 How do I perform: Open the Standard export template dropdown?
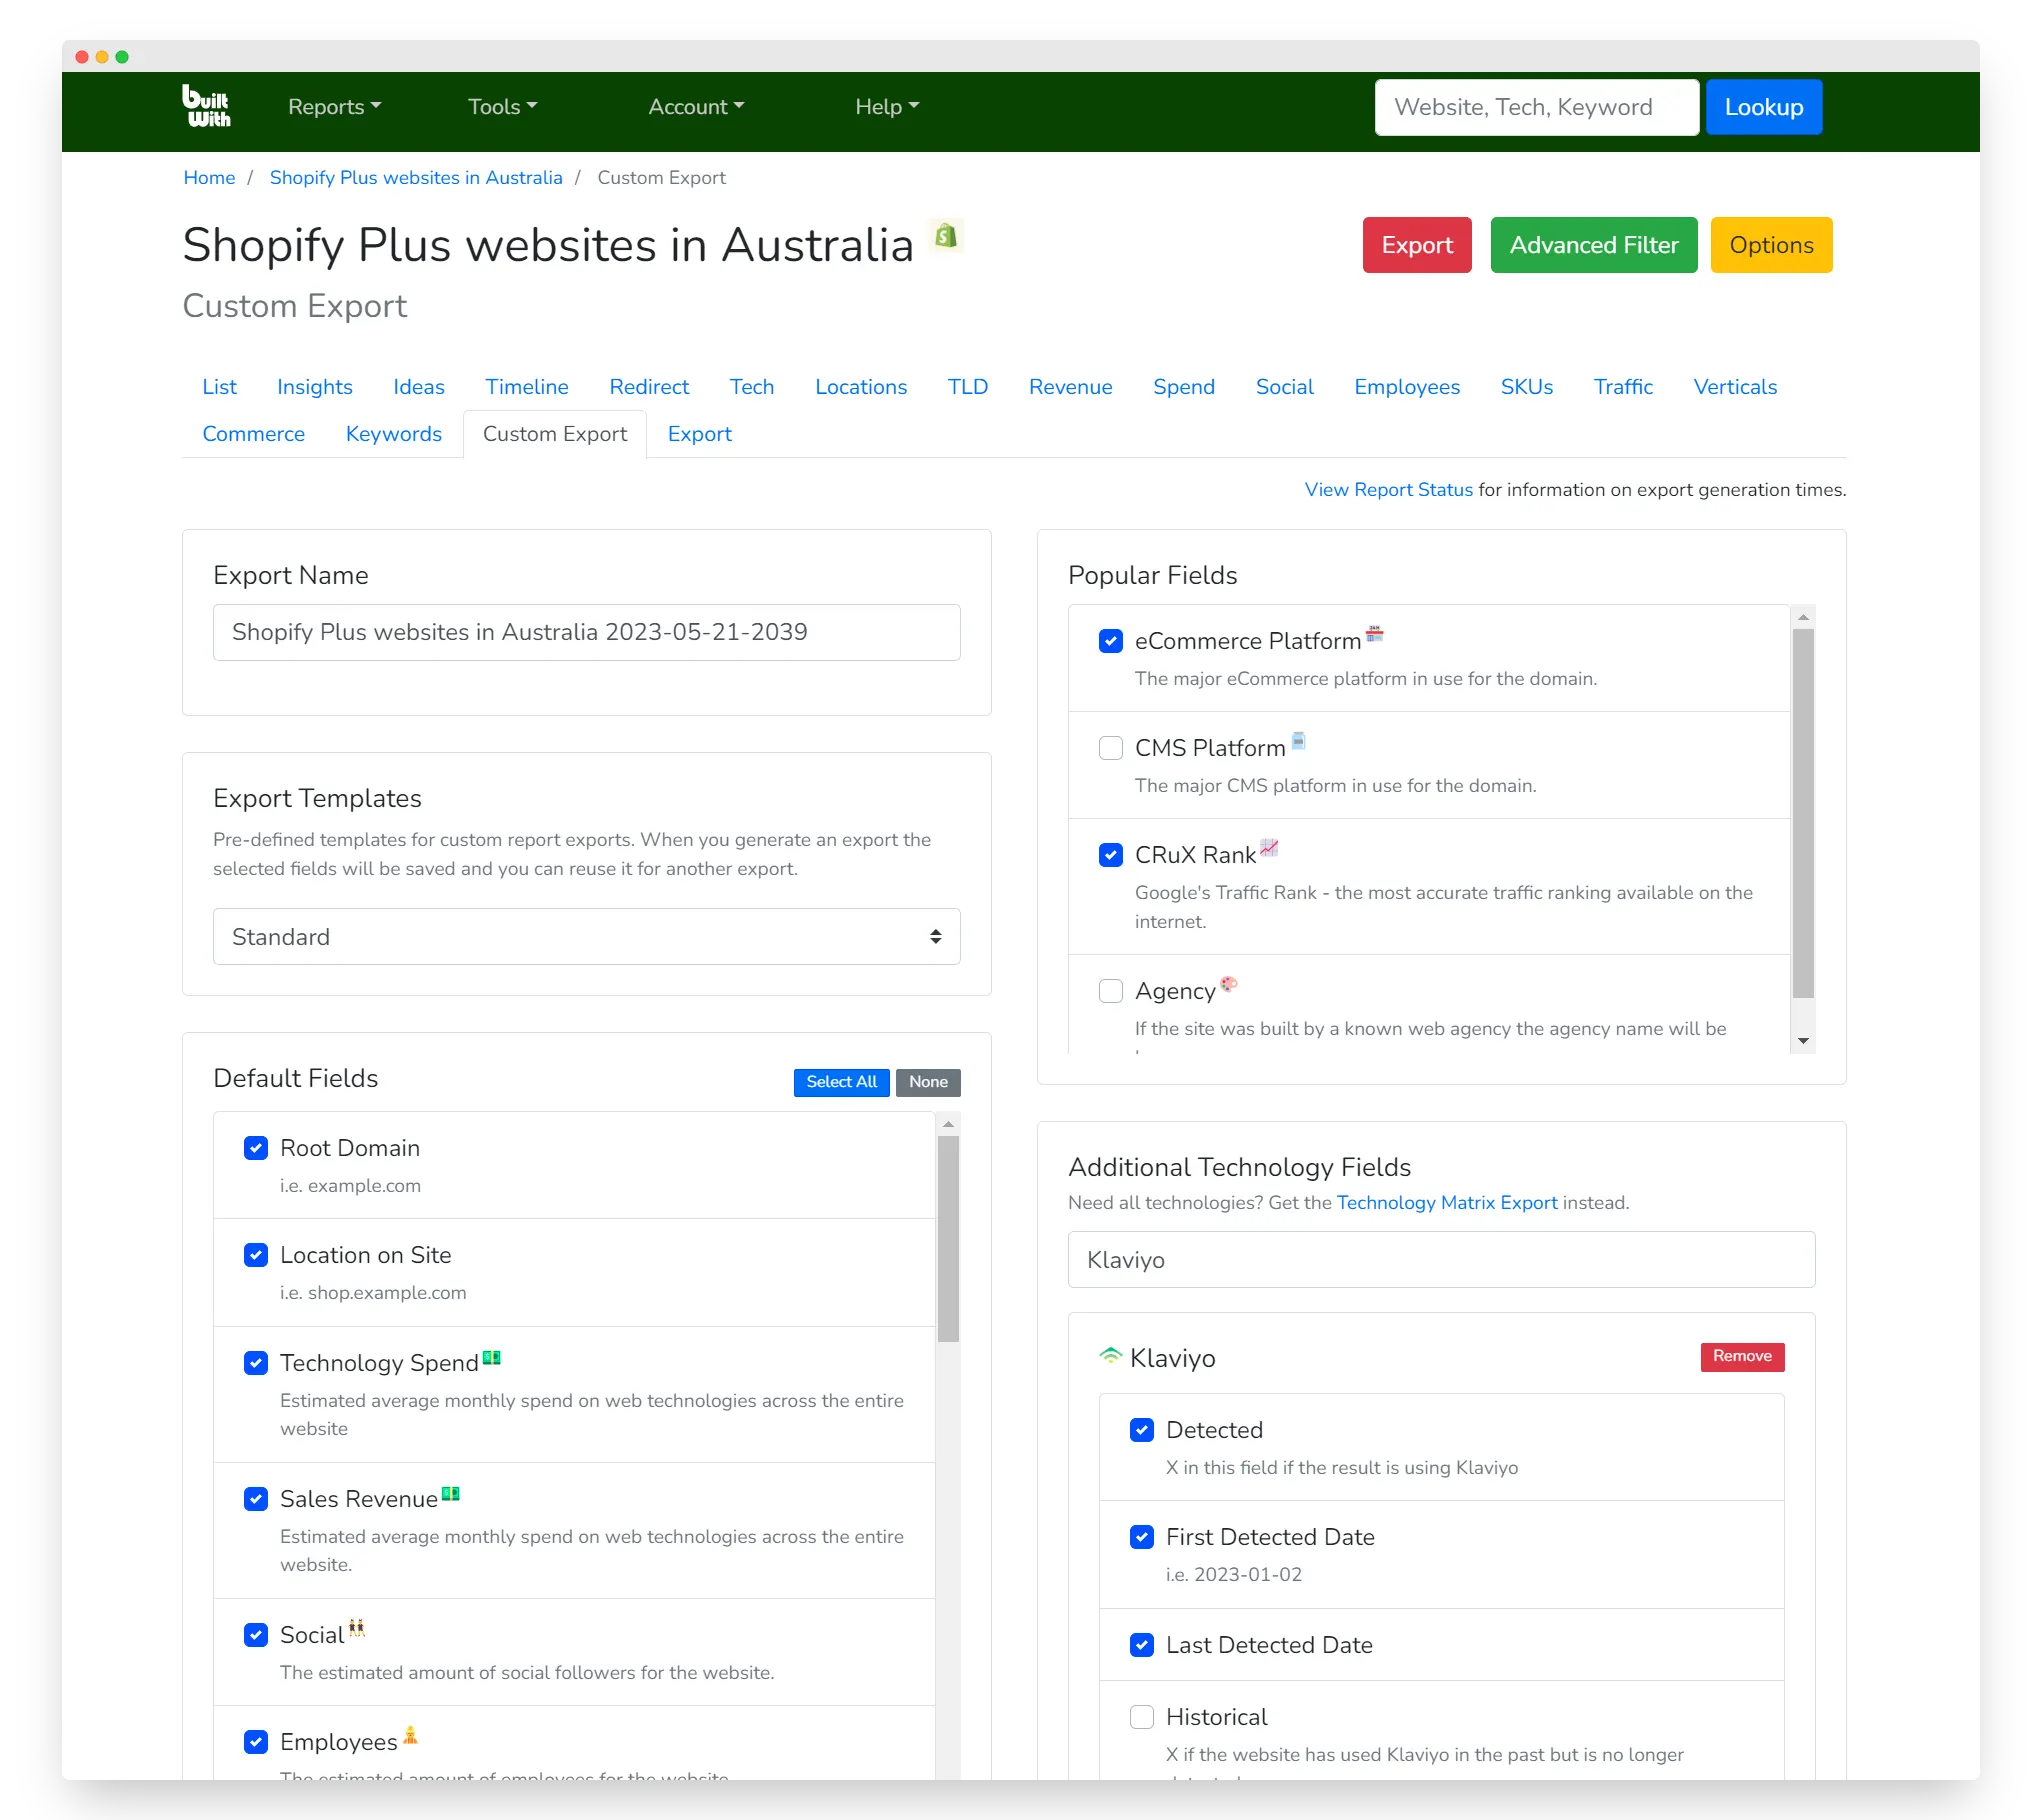(586, 937)
